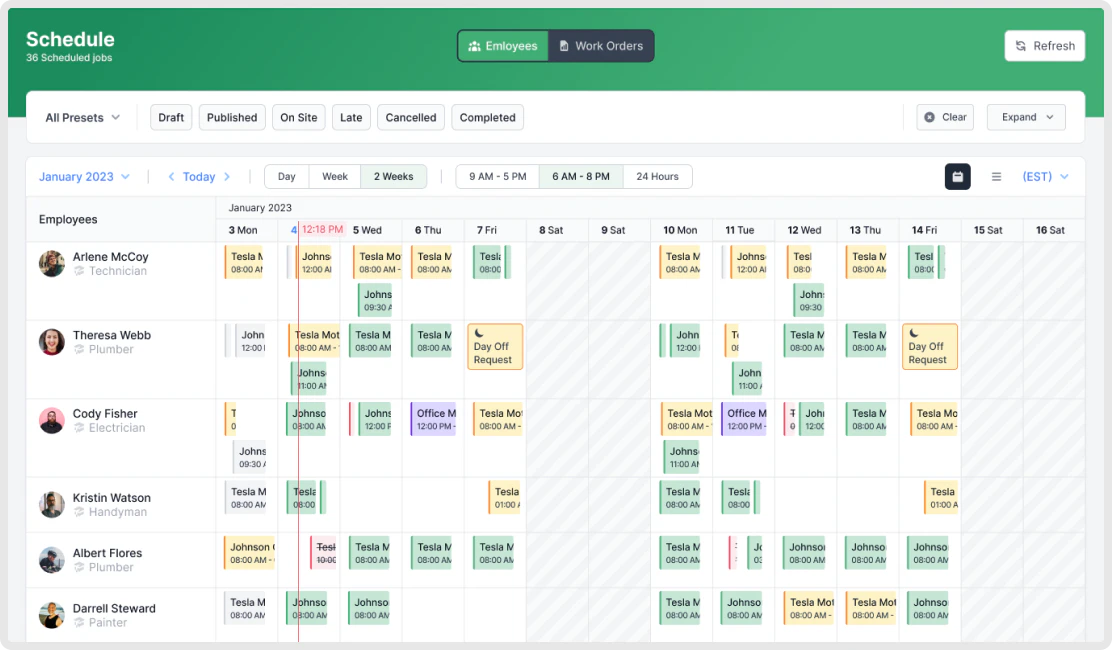
Task: Click the Clear filters circular icon
Action: (x=930, y=117)
